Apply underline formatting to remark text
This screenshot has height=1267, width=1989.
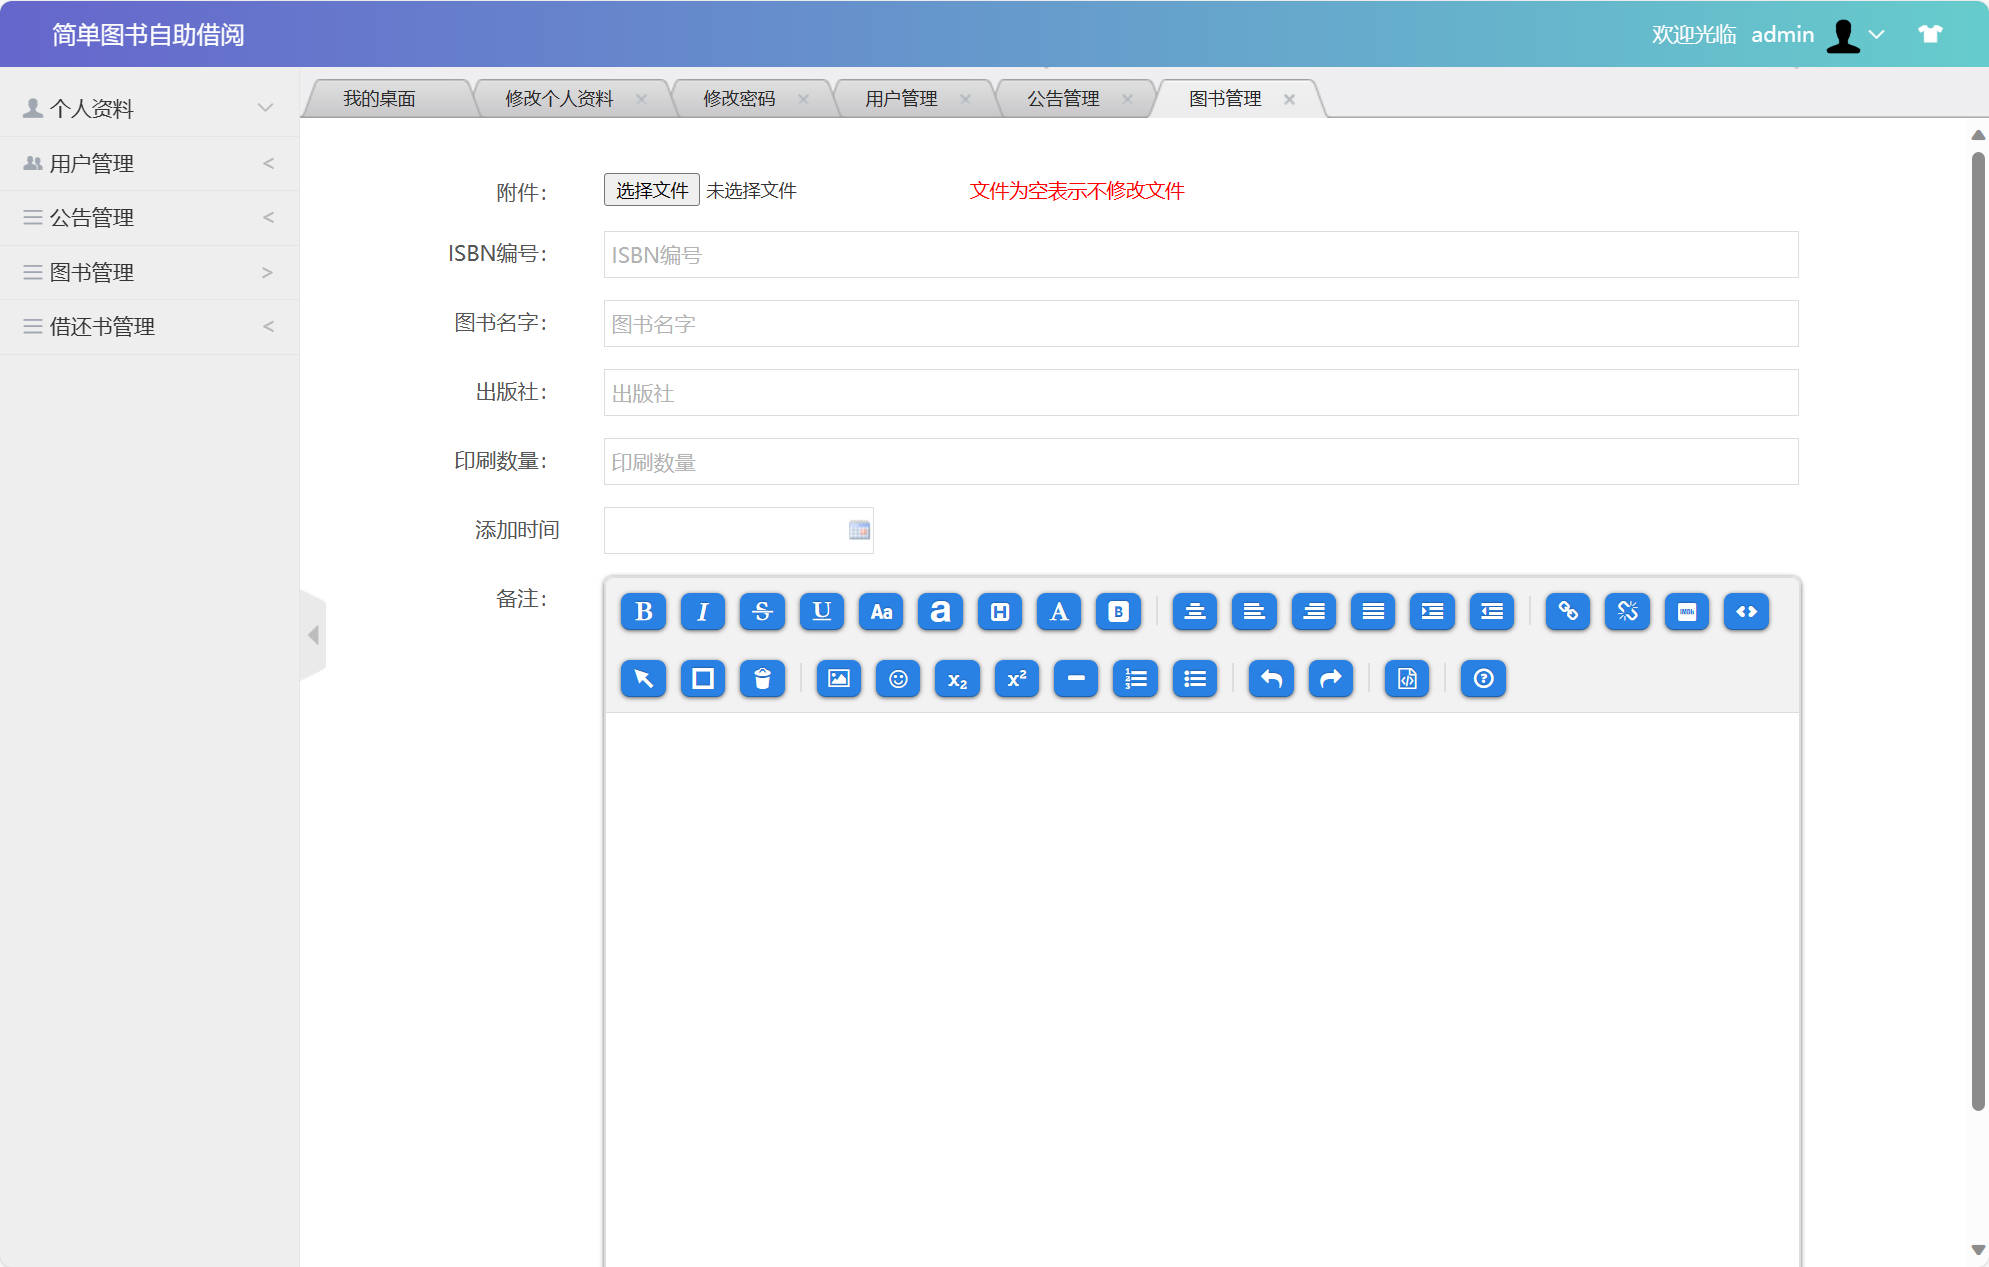822,612
